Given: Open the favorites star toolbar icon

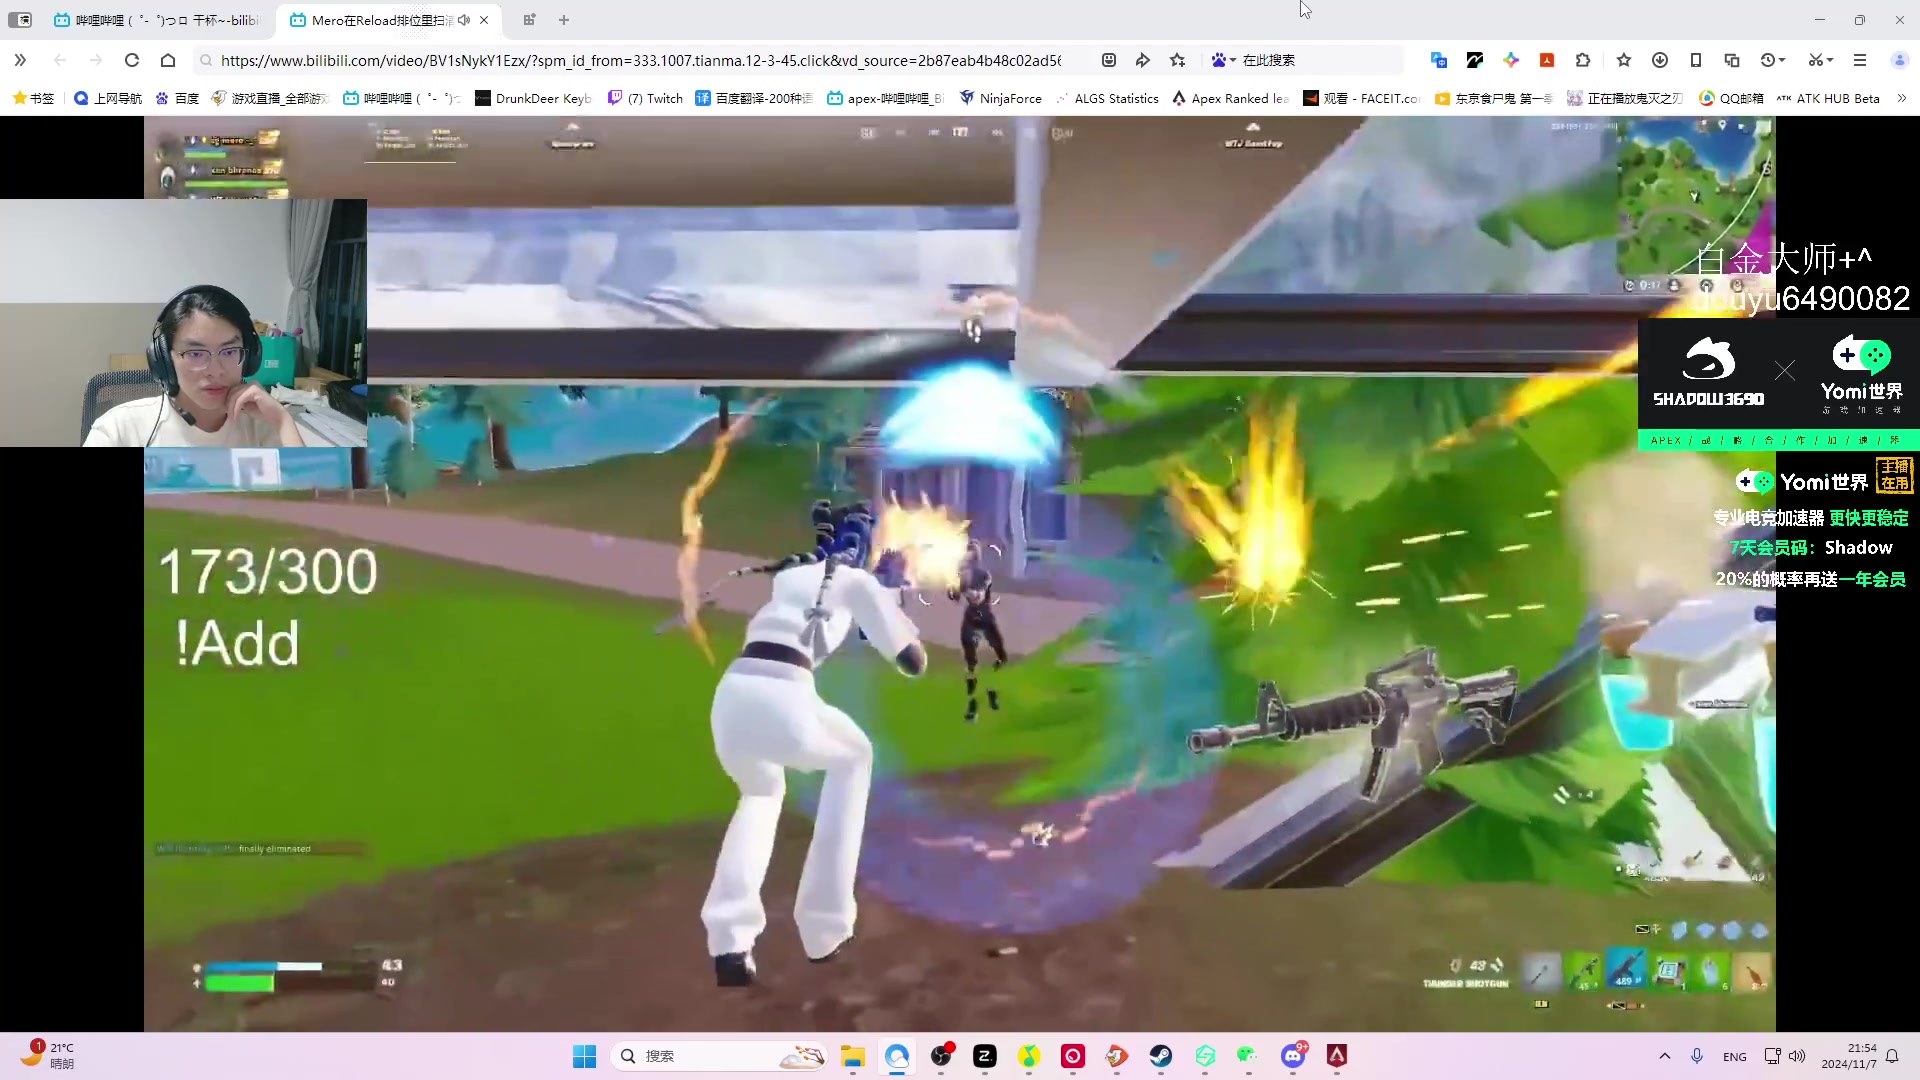Looking at the screenshot, I should 1624,60.
